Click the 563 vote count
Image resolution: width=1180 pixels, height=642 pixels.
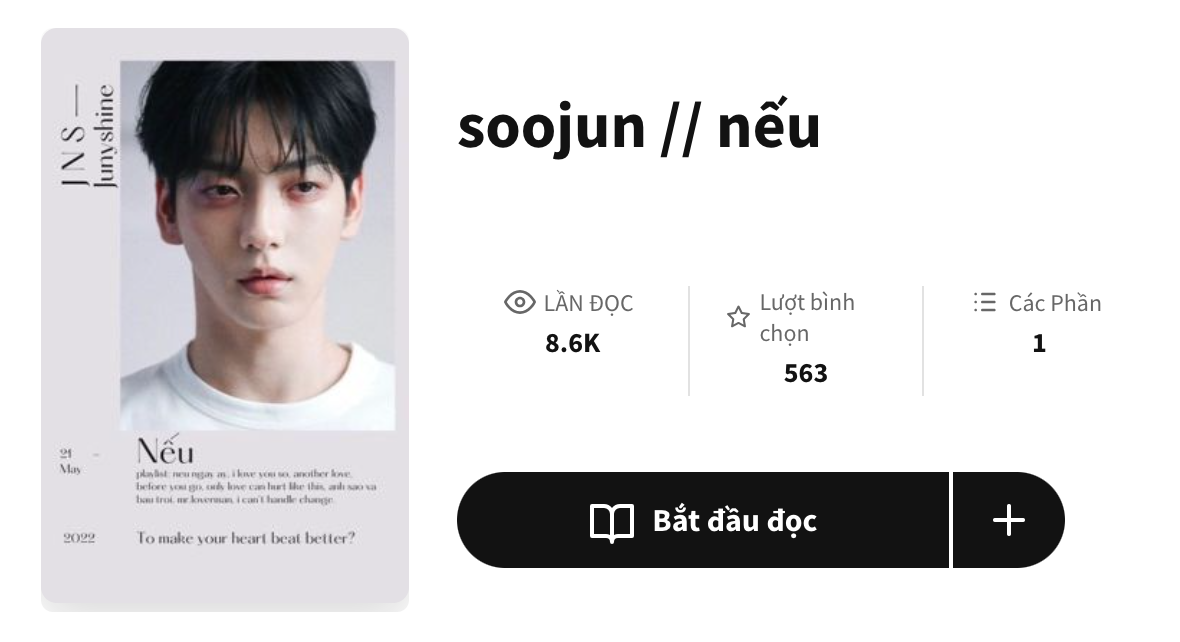click(x=805, y=373)
